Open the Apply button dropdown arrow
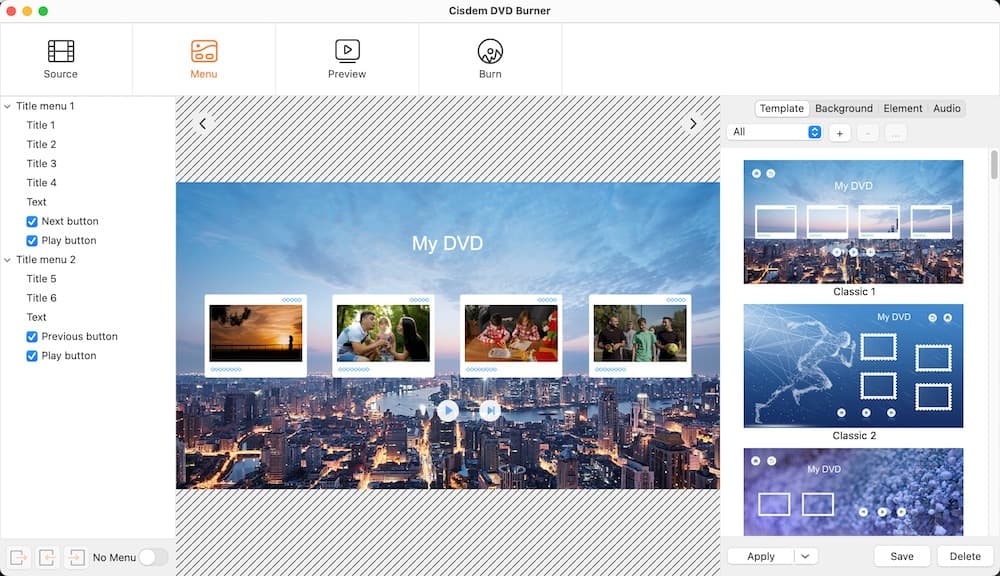 pyautogui.click(x=805, y=556)
